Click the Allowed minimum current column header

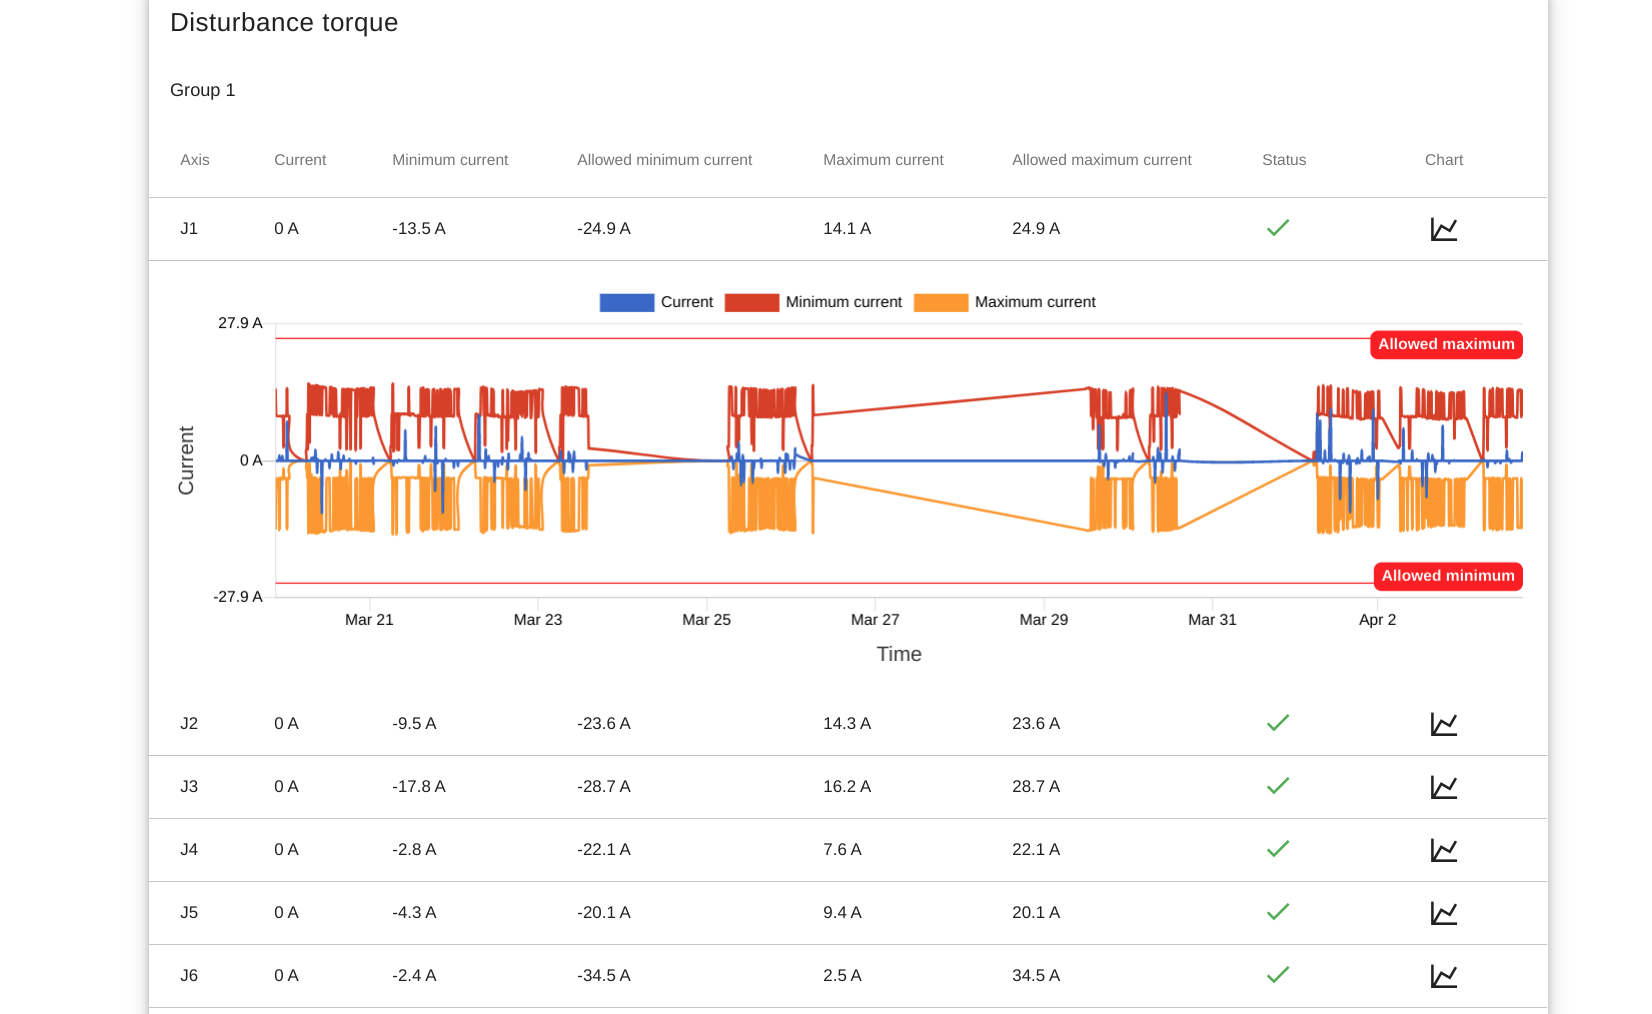(x=664, y=160)
